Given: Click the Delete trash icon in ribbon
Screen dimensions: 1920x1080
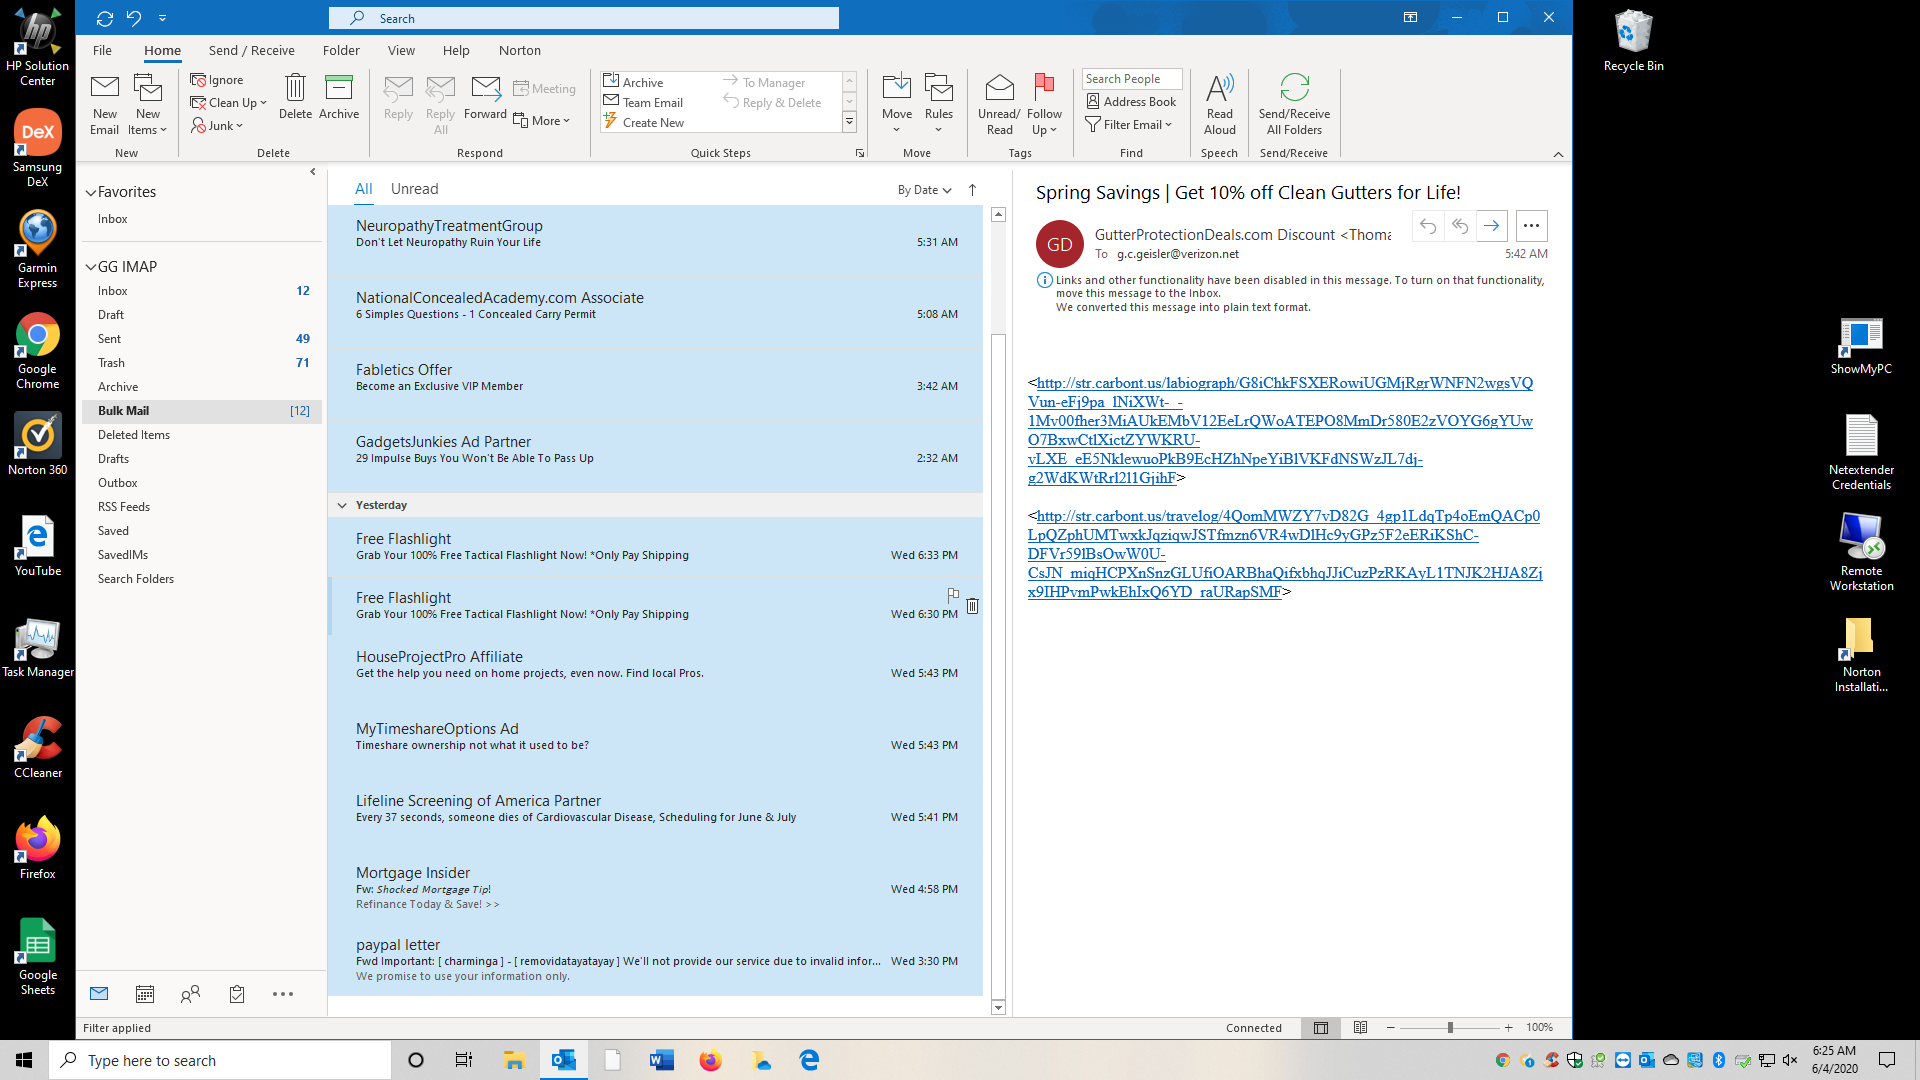Looking at the screenshot, I should pos(295,90).
